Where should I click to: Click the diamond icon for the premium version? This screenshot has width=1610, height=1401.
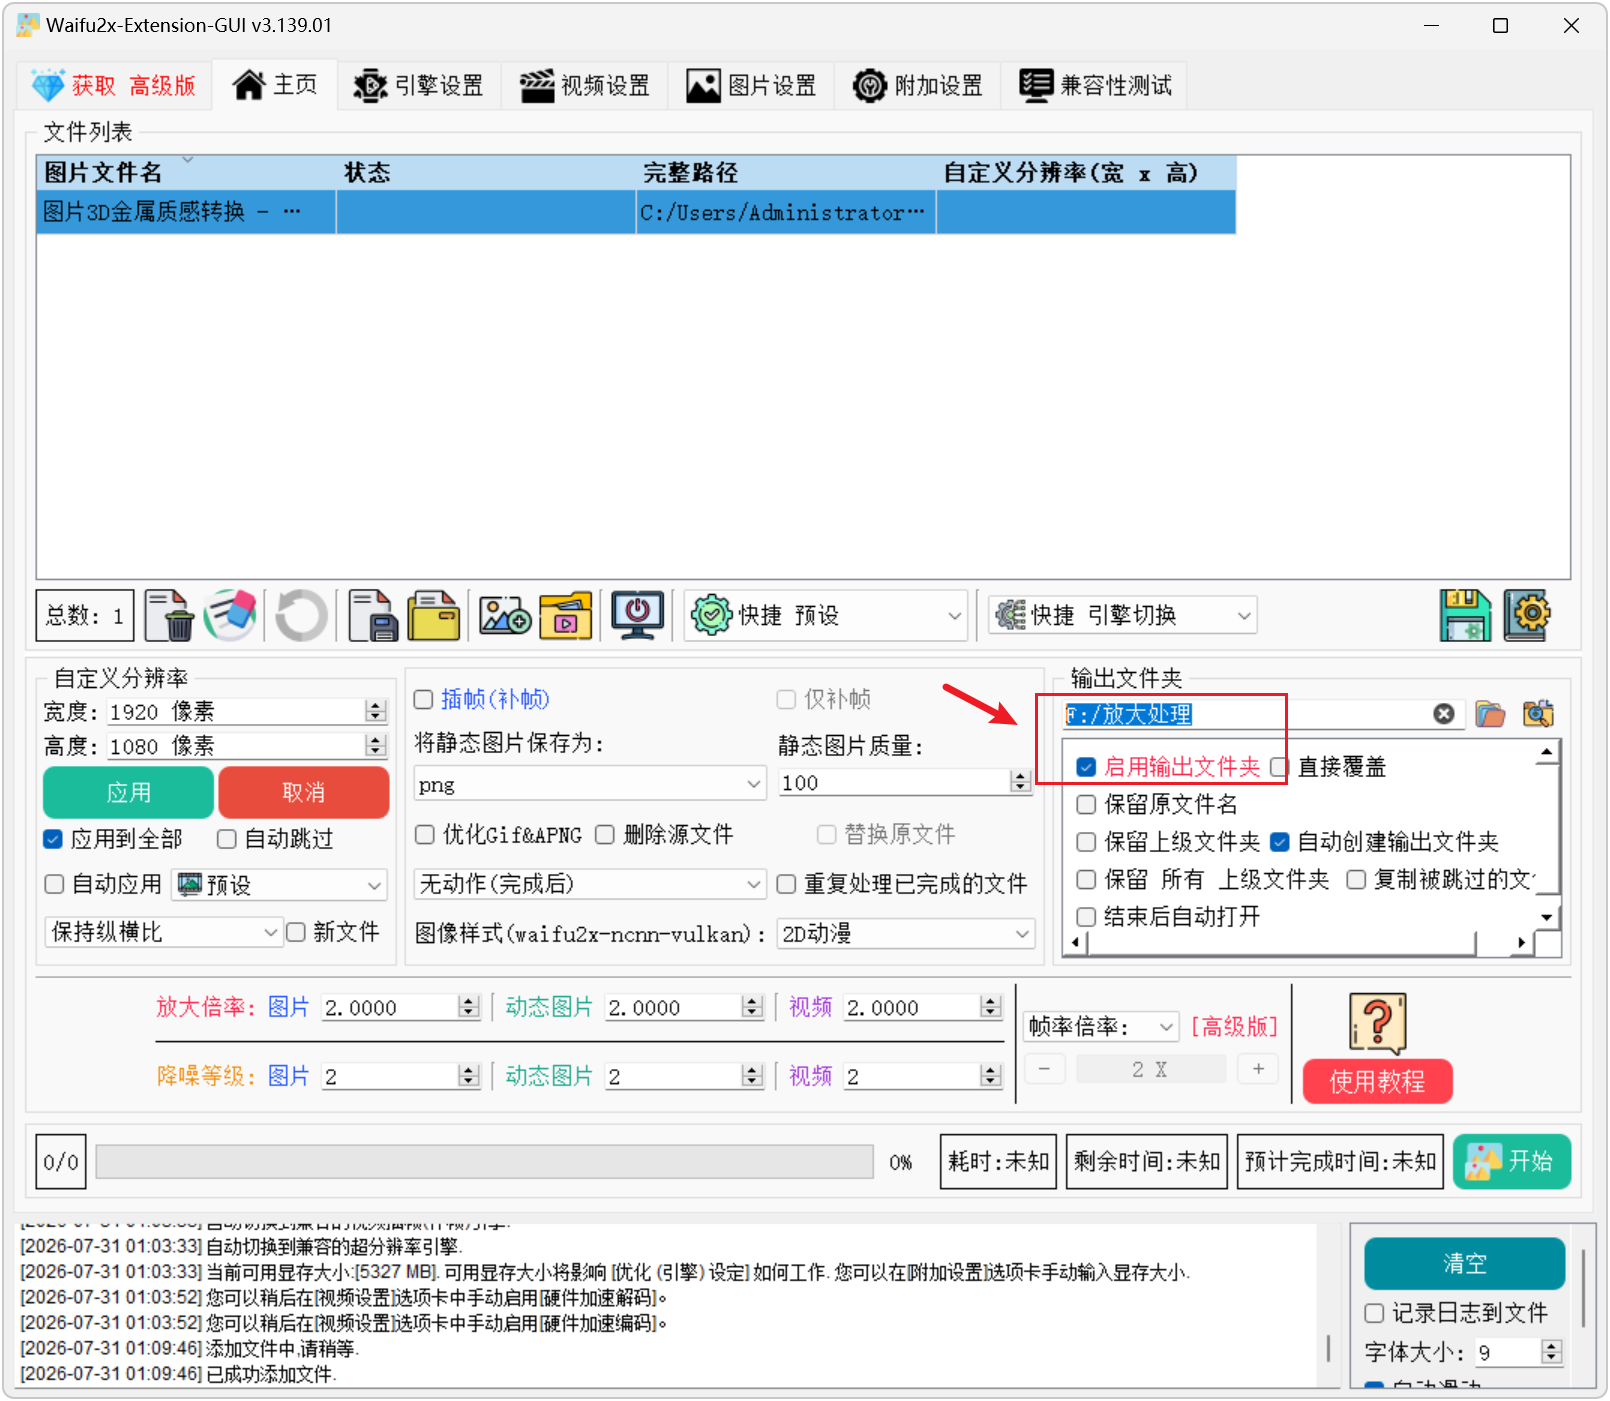(48, 85)
